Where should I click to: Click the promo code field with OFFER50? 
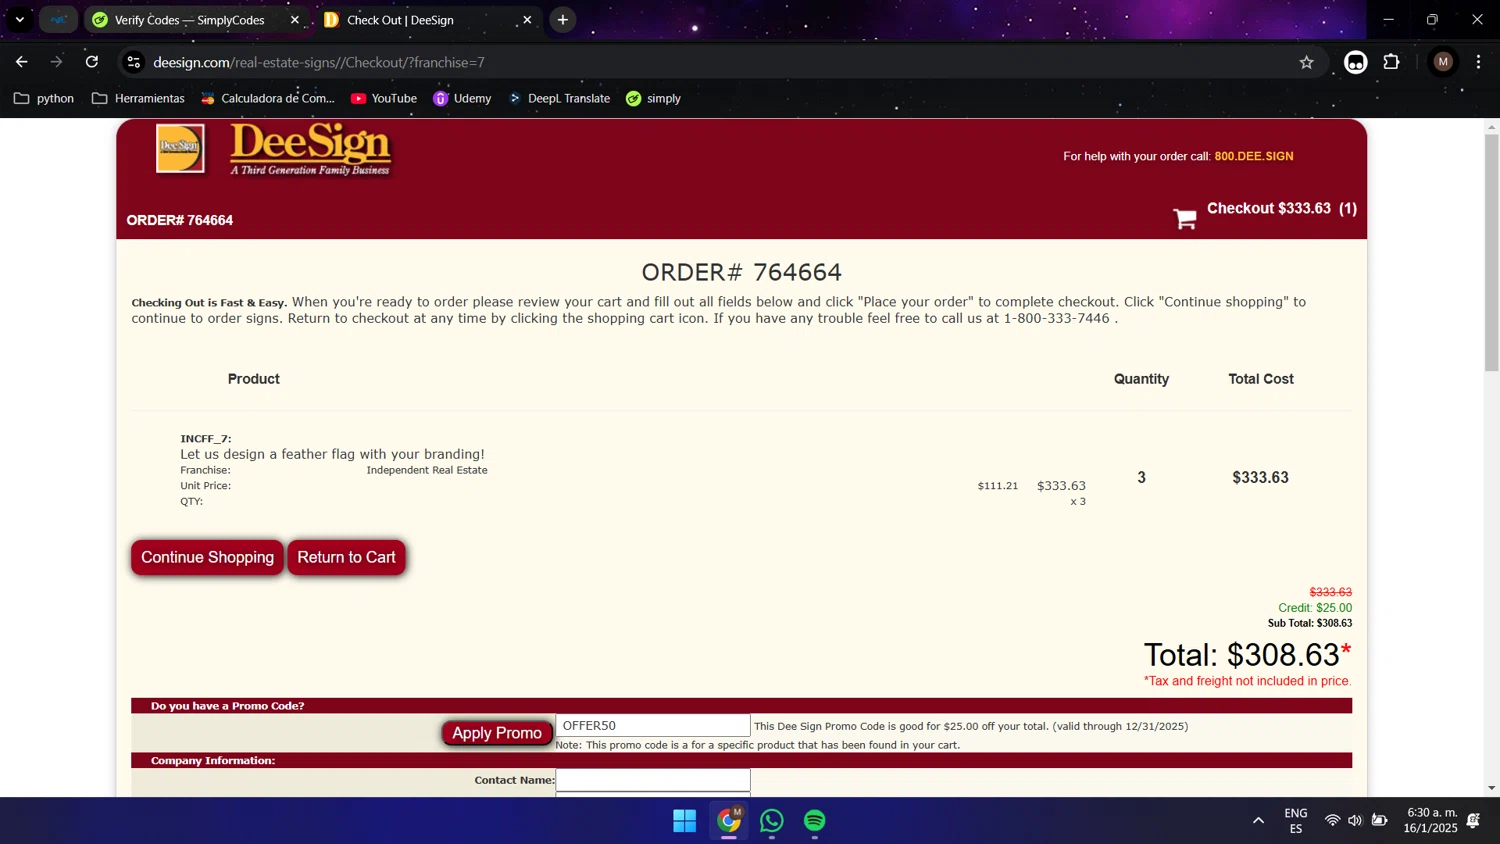click(653, 726)
